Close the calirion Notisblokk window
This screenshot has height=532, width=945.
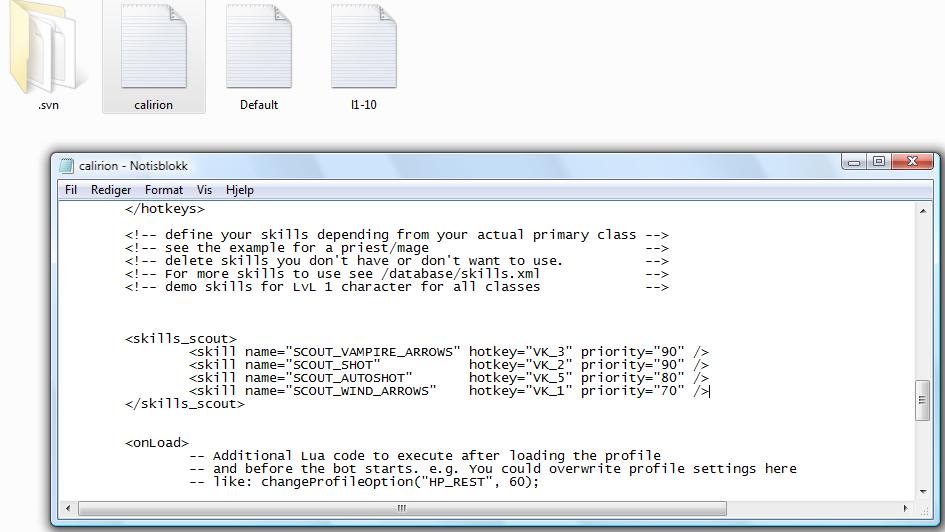[x=912, y=162]
